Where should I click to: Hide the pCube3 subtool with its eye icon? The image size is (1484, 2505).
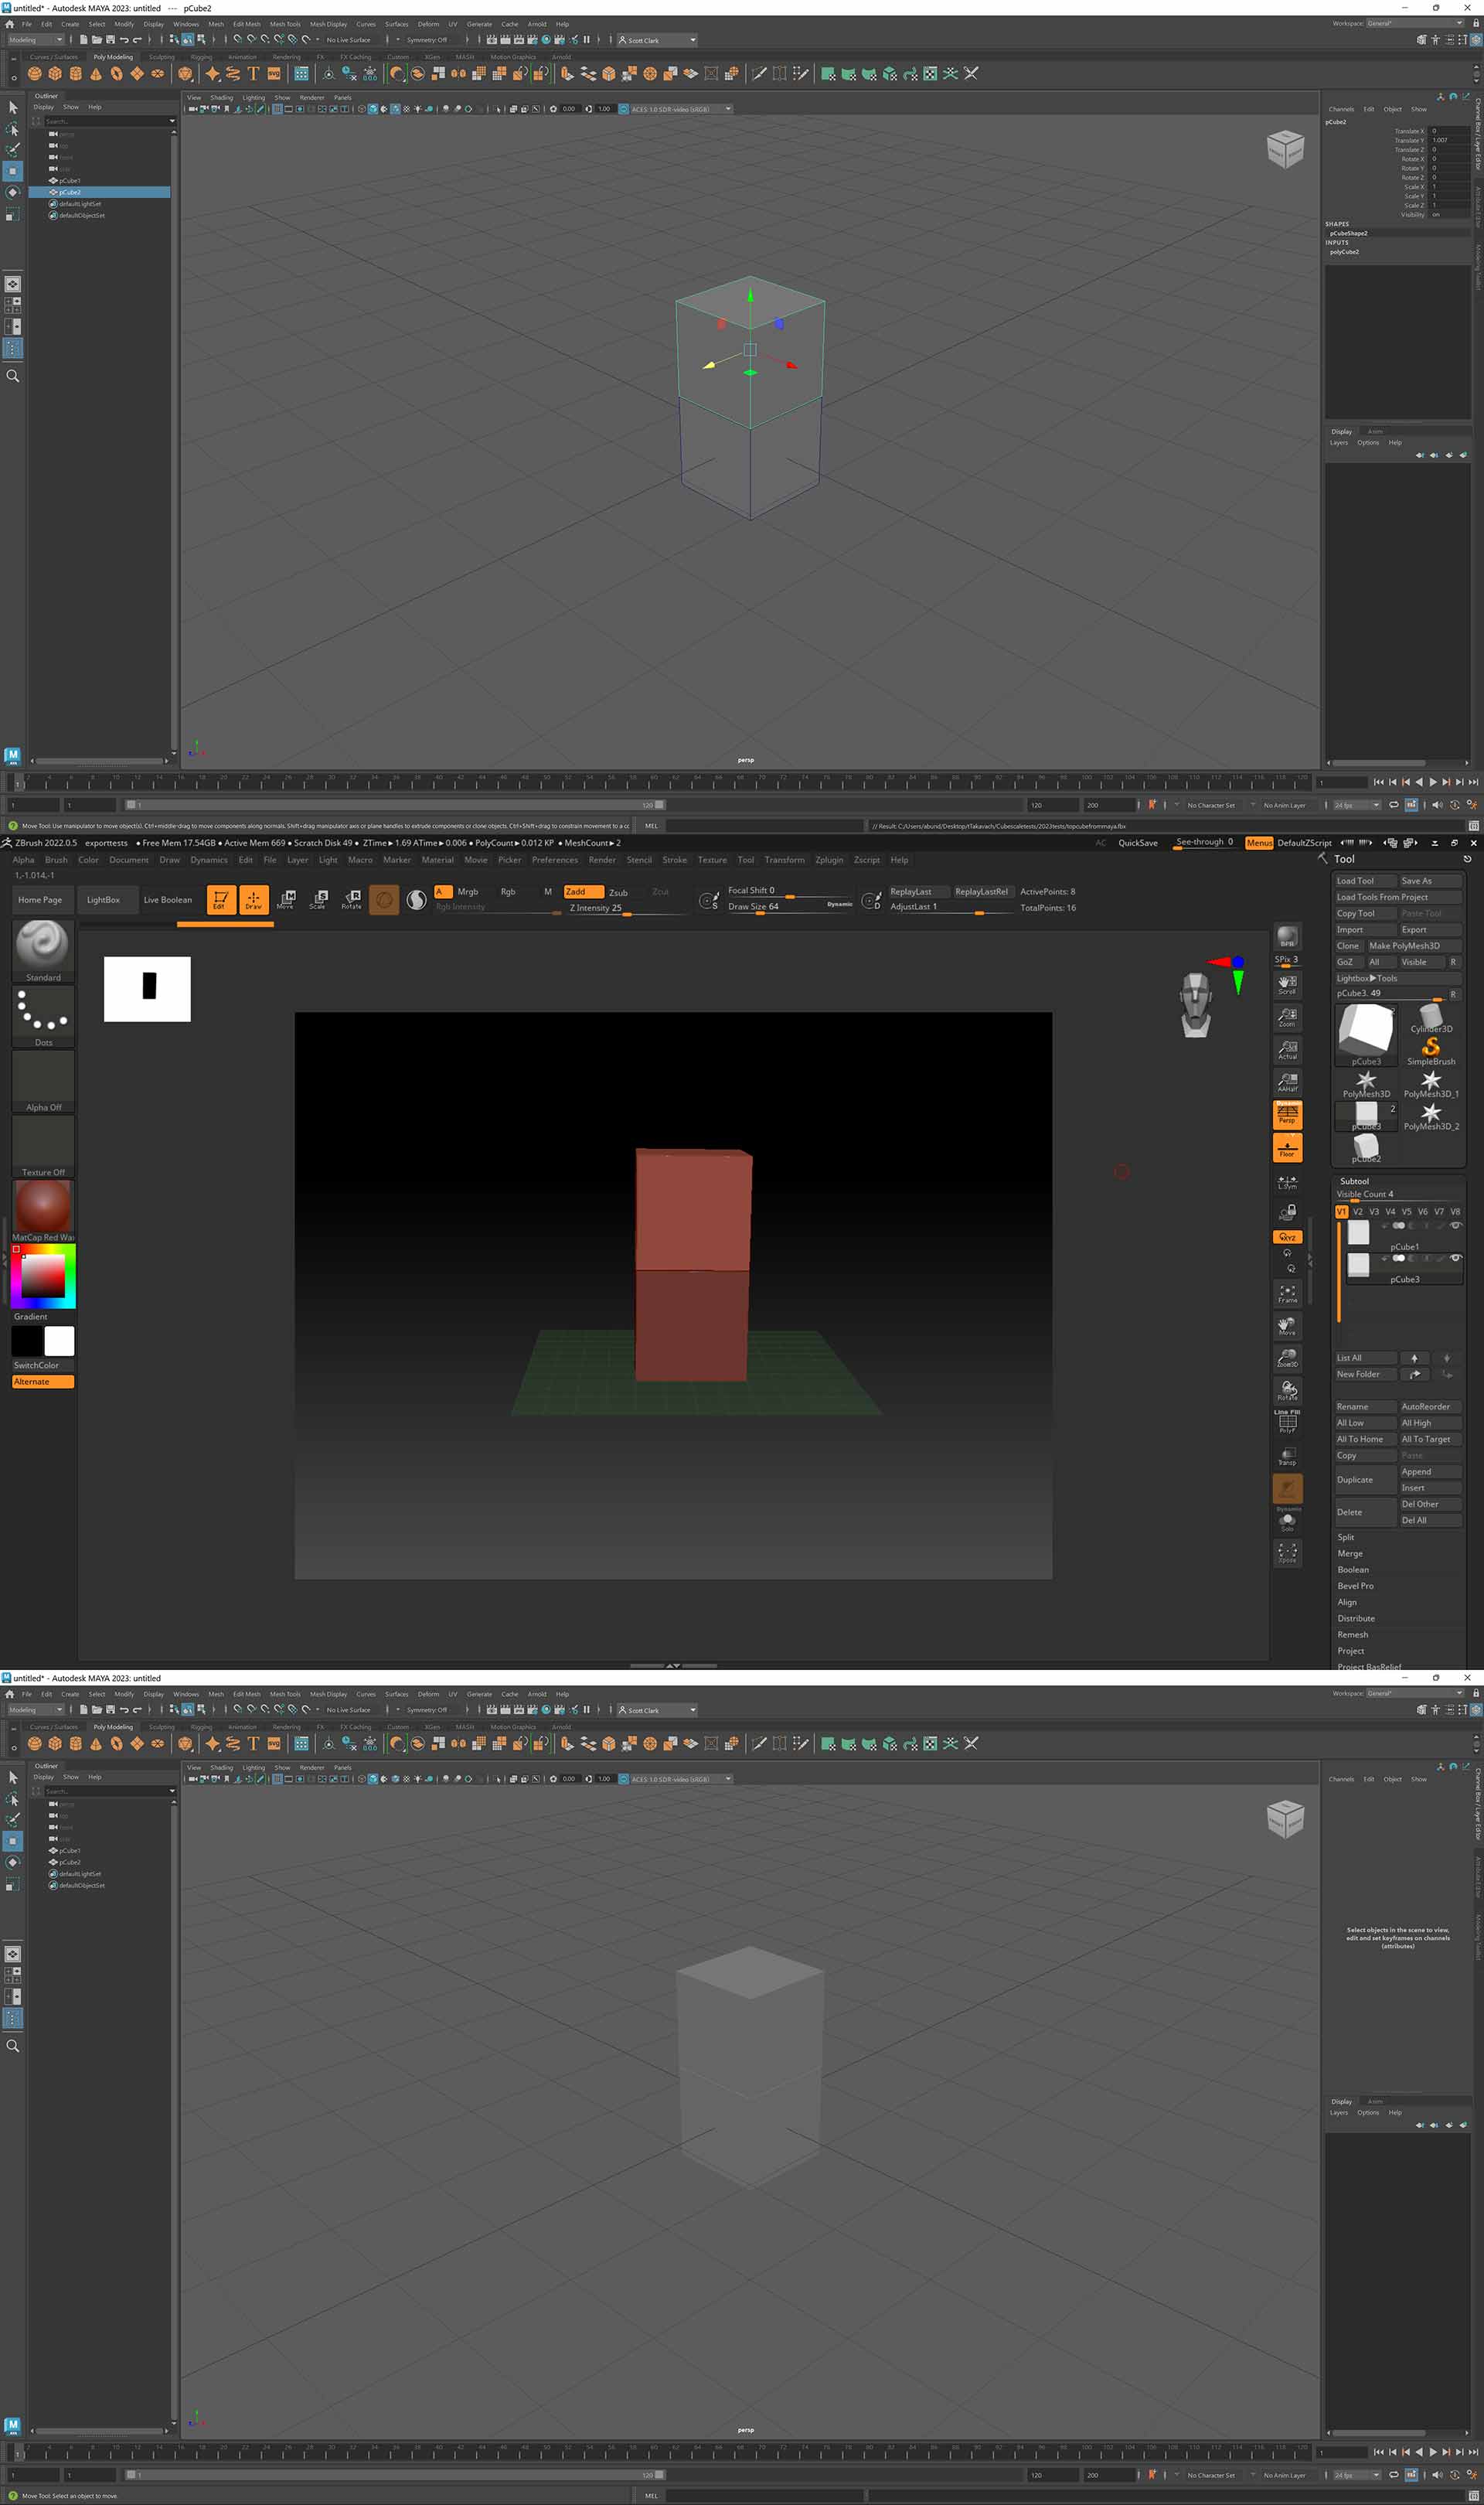pyautogui.click(x=1455, y=1258)
